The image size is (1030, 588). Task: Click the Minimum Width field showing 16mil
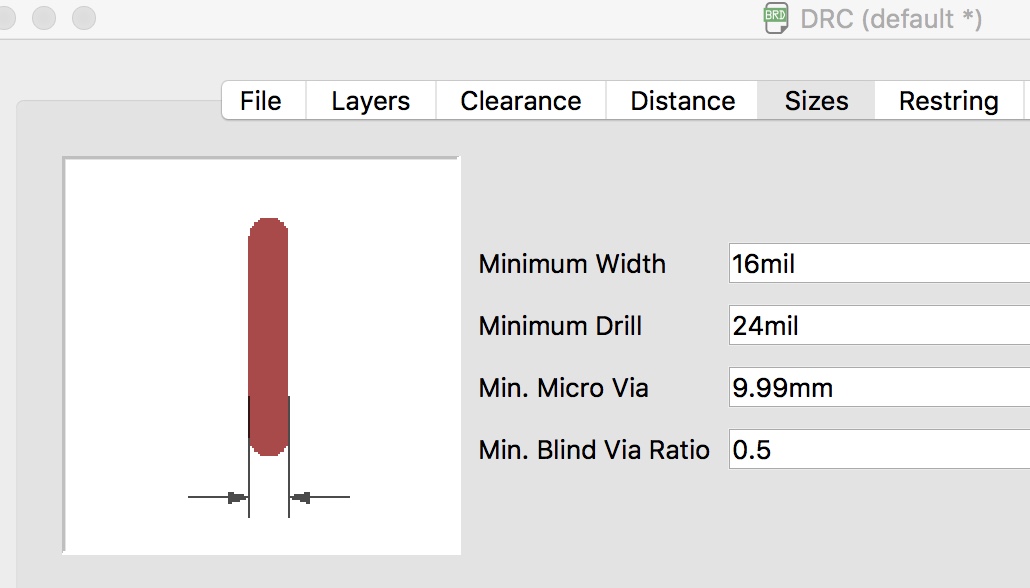[880, 265]
